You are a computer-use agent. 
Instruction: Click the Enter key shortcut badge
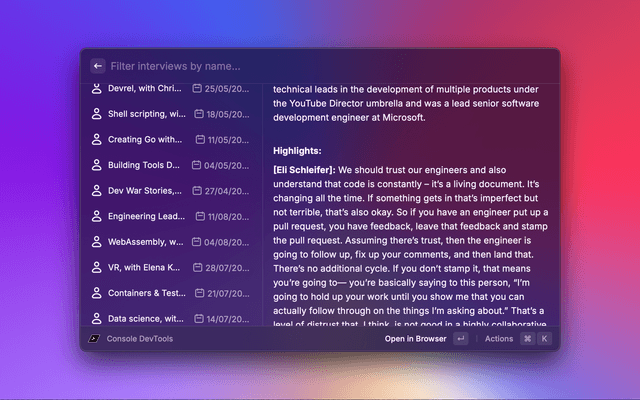(x=460, y=339)
